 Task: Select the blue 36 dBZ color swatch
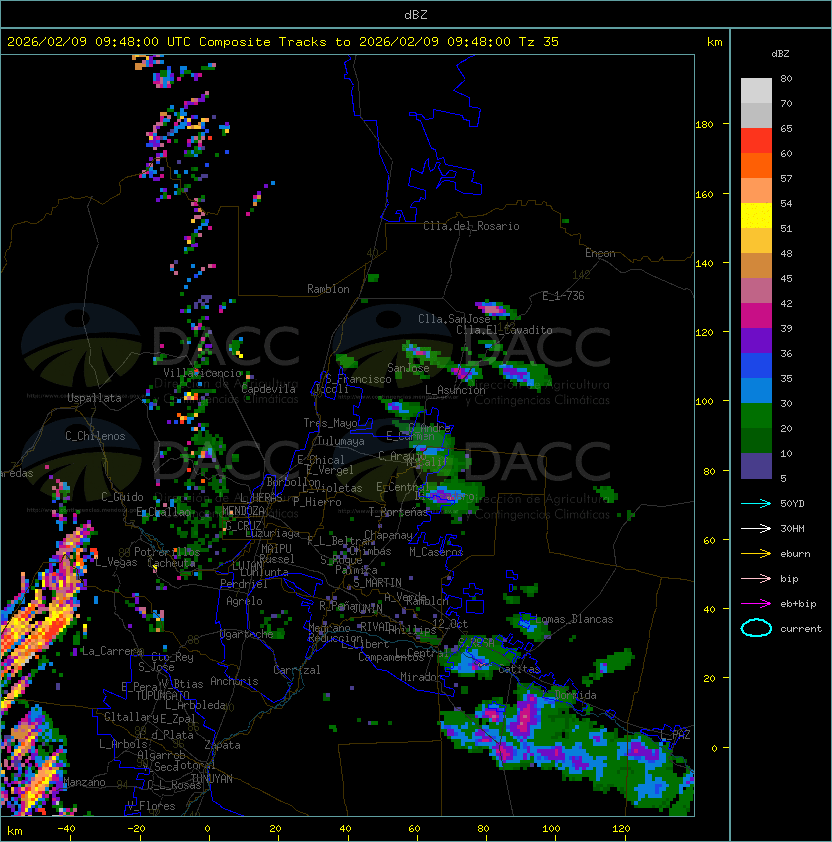click(756, 366)
